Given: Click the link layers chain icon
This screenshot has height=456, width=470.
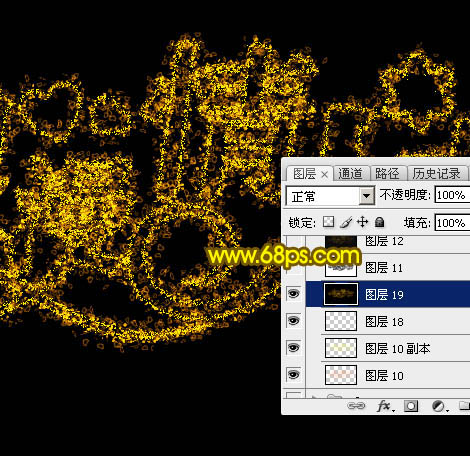Looking at the screenshot, I should [356, 406].
